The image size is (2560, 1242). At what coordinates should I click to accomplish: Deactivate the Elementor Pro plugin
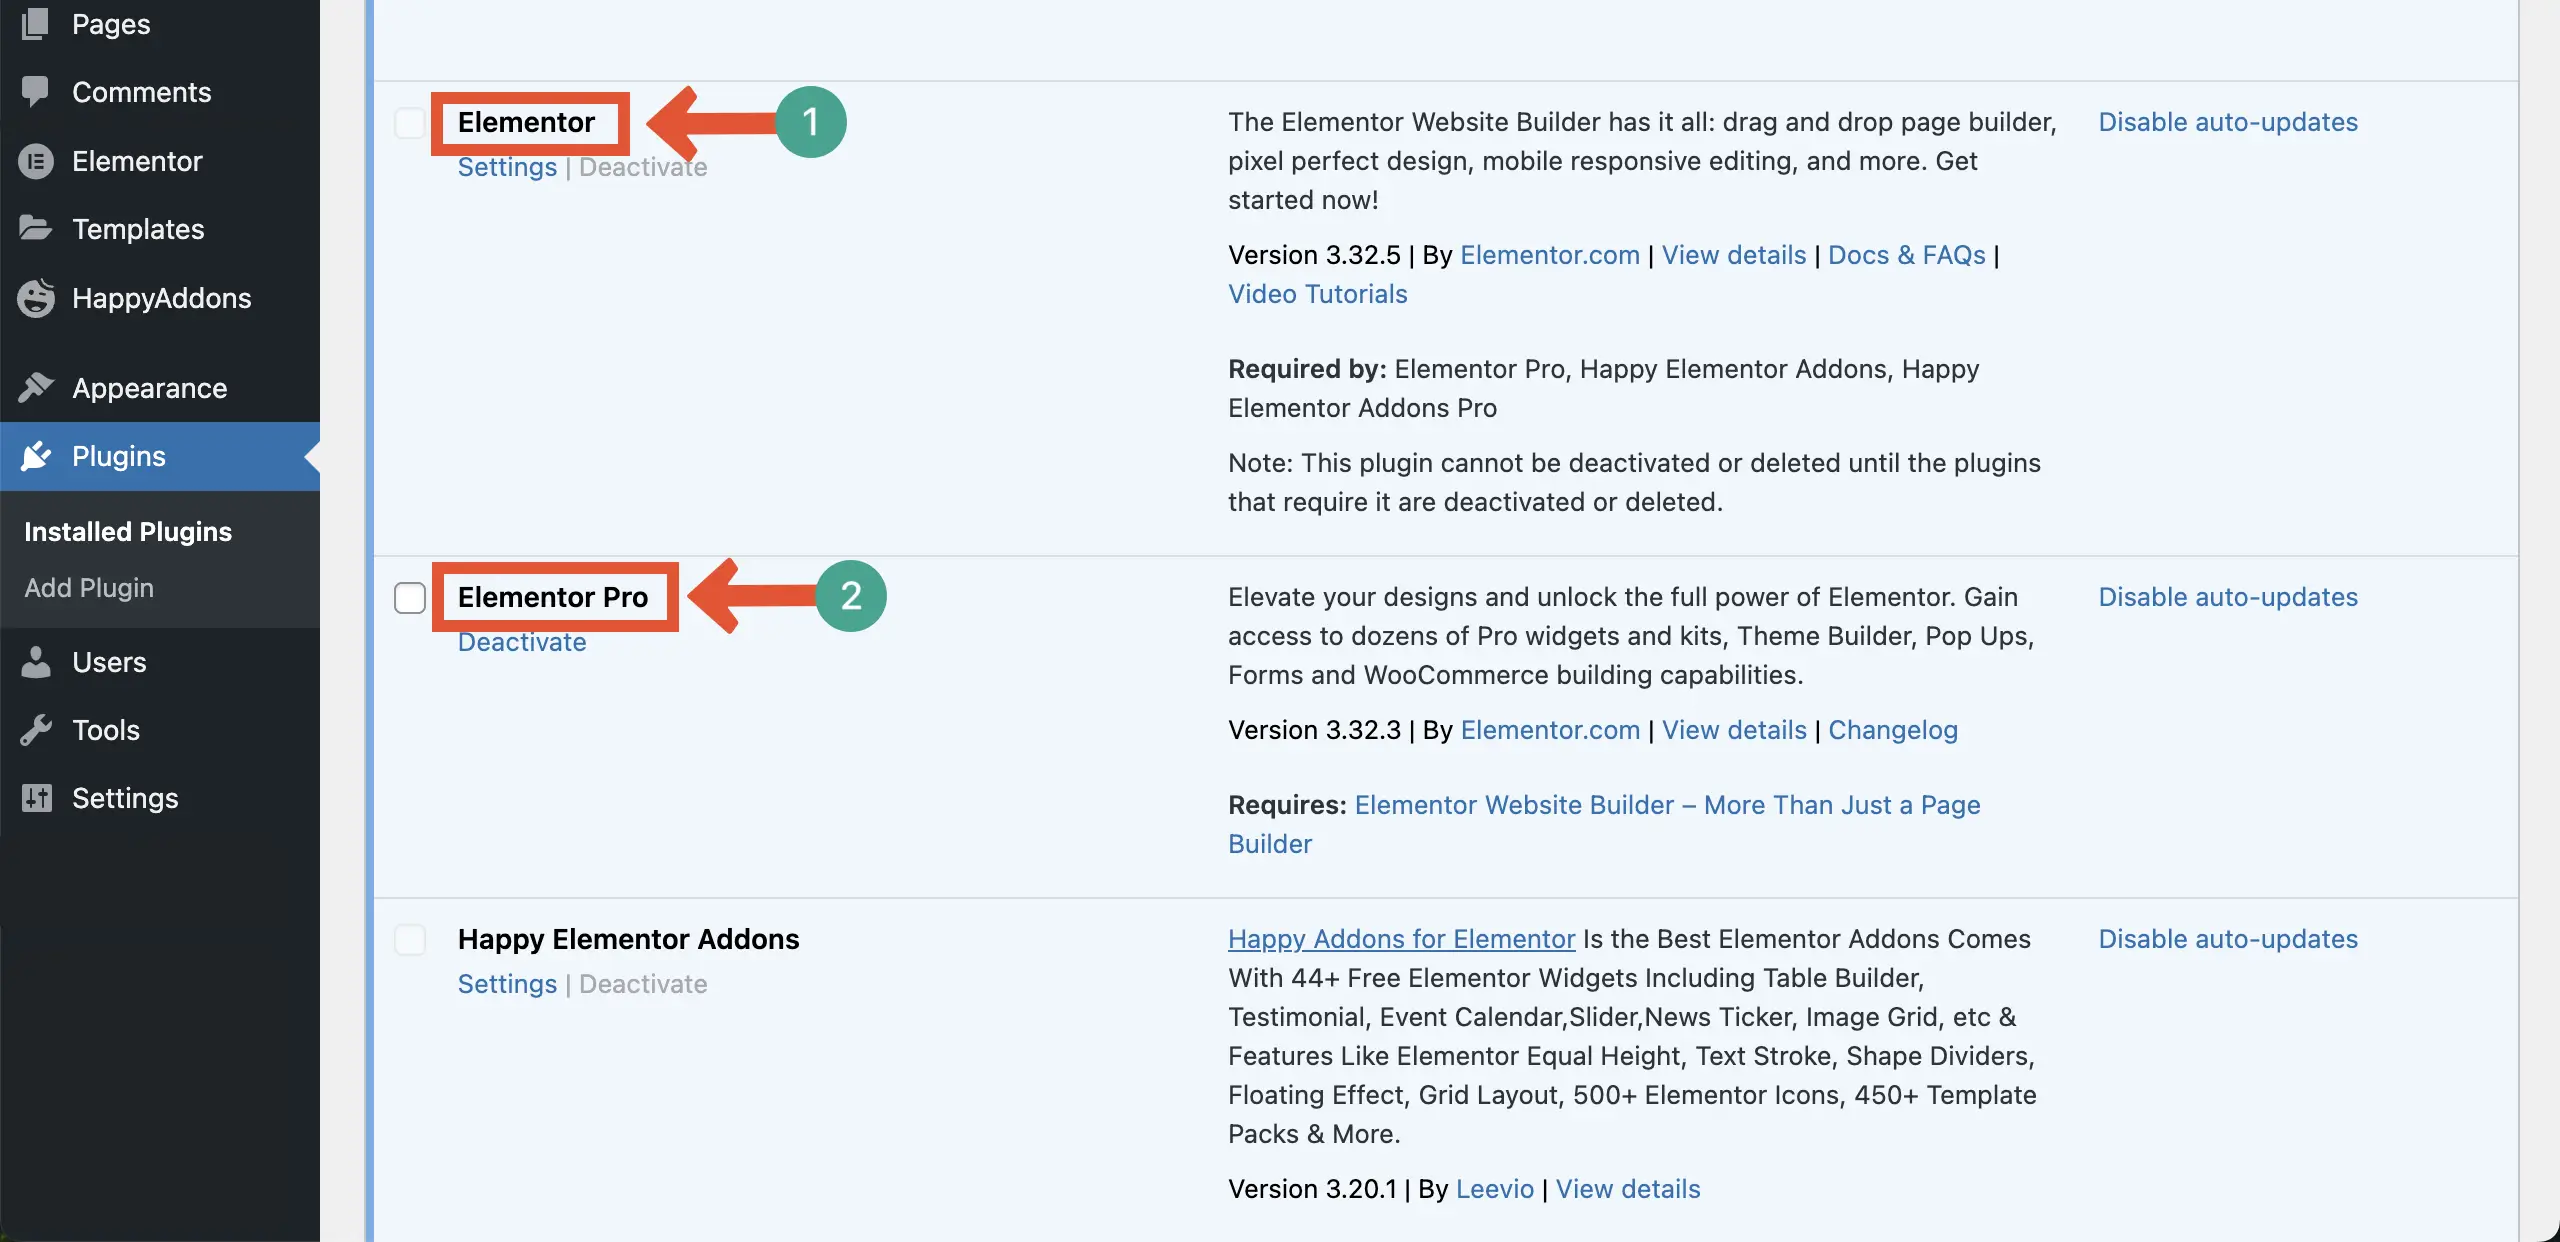521,642
